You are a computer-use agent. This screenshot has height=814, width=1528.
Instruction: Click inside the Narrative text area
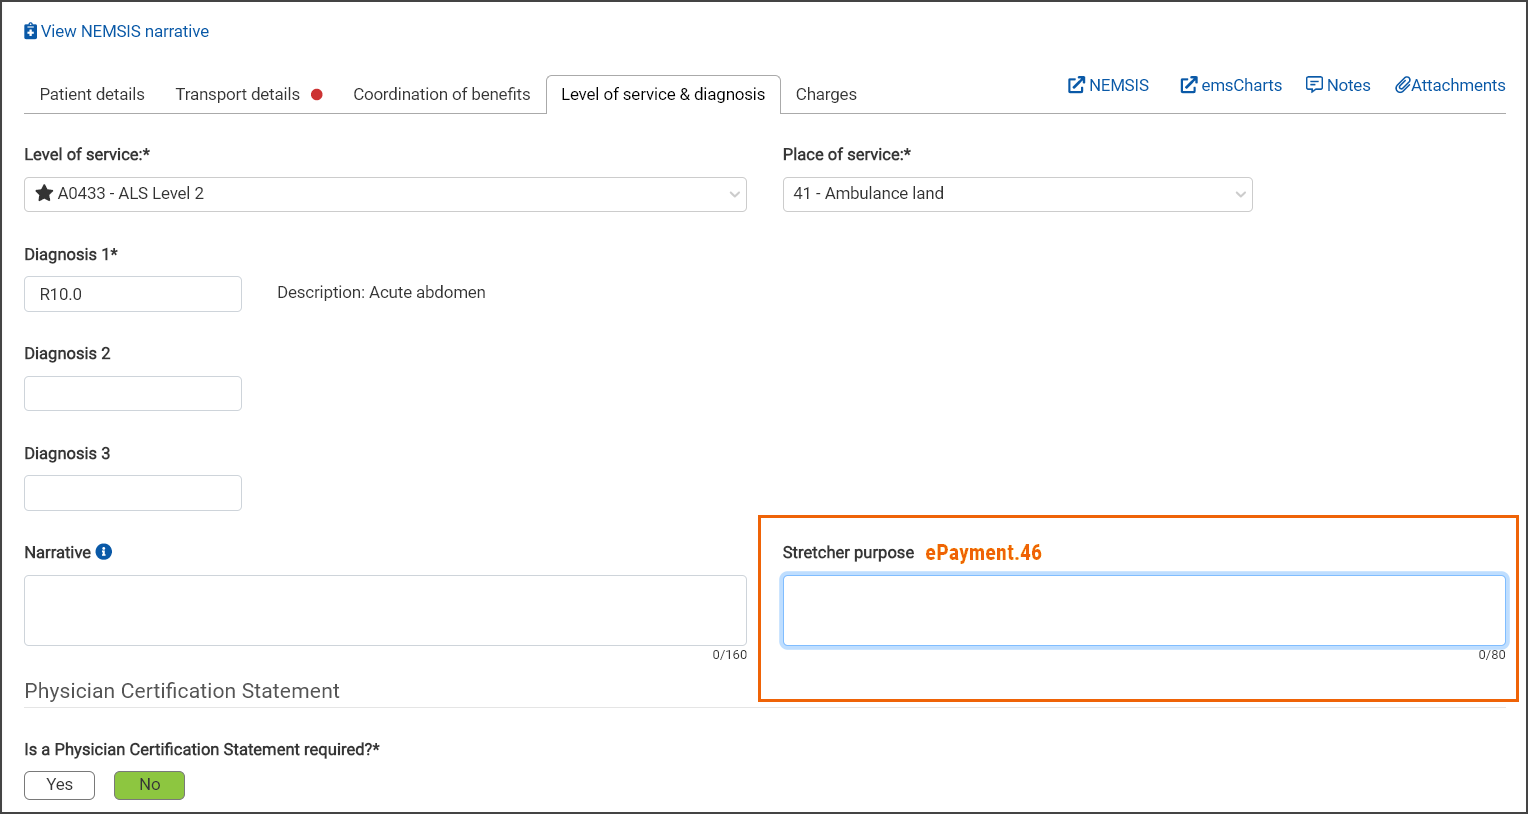[x=385, y=610]
